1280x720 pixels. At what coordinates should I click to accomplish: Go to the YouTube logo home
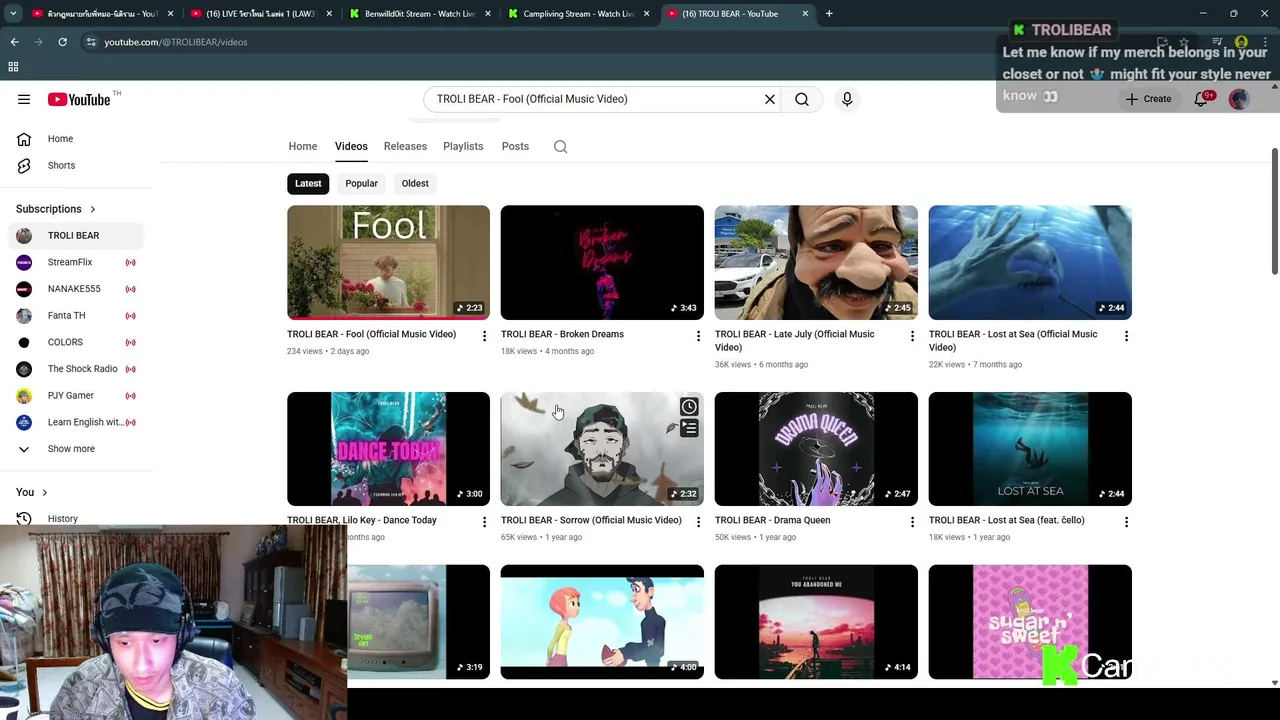79,99
